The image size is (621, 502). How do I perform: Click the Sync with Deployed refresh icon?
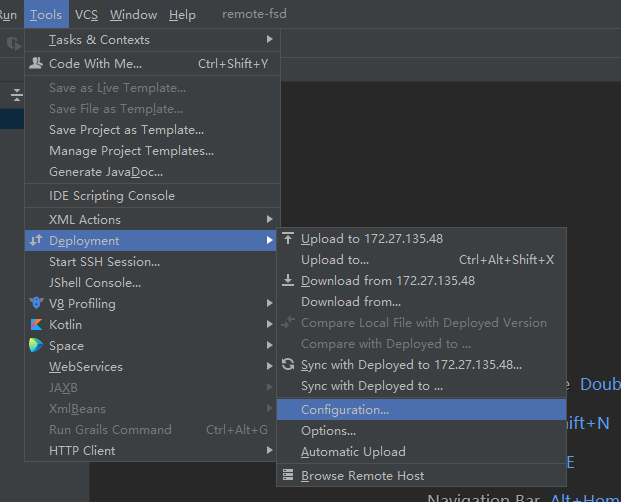point(289,365)
